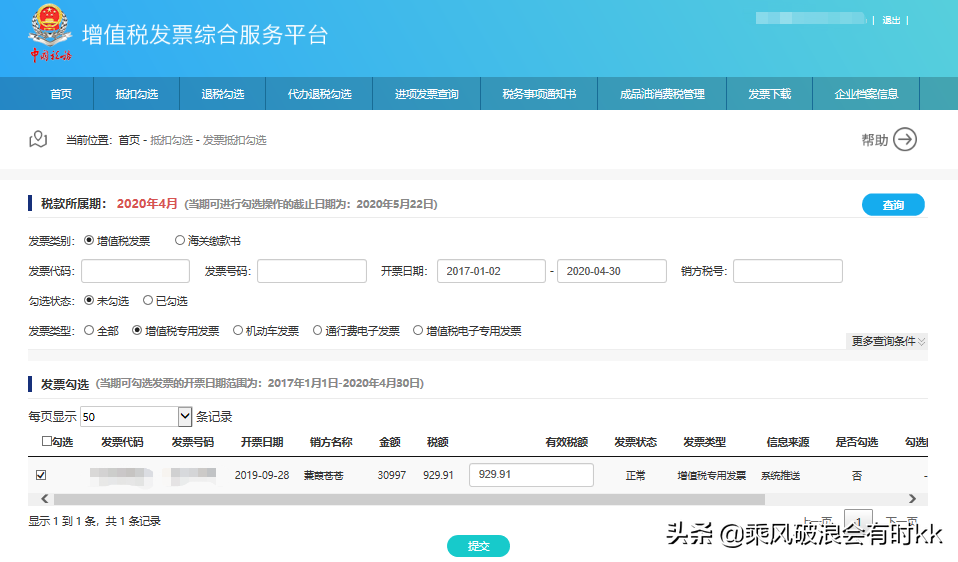Click the China Taxation emblem logo

tap(50, 32)
